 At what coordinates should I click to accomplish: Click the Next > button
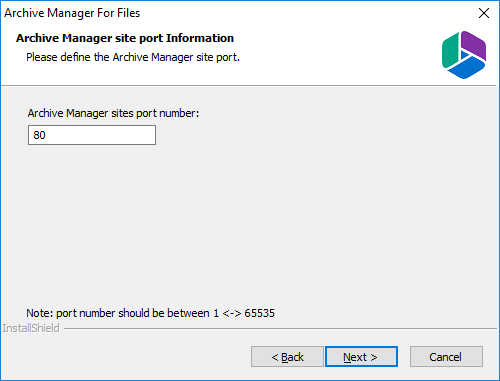[361, 357]
